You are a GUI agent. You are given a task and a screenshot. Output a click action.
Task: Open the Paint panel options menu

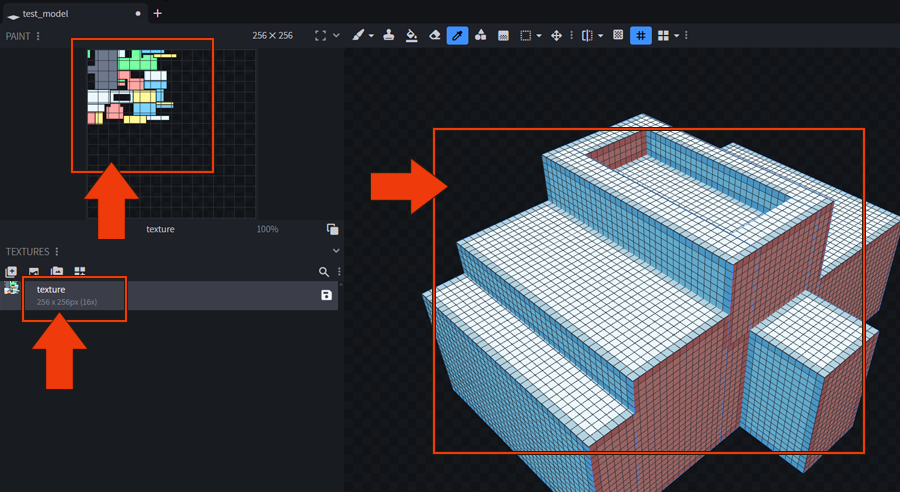[39, 36]
